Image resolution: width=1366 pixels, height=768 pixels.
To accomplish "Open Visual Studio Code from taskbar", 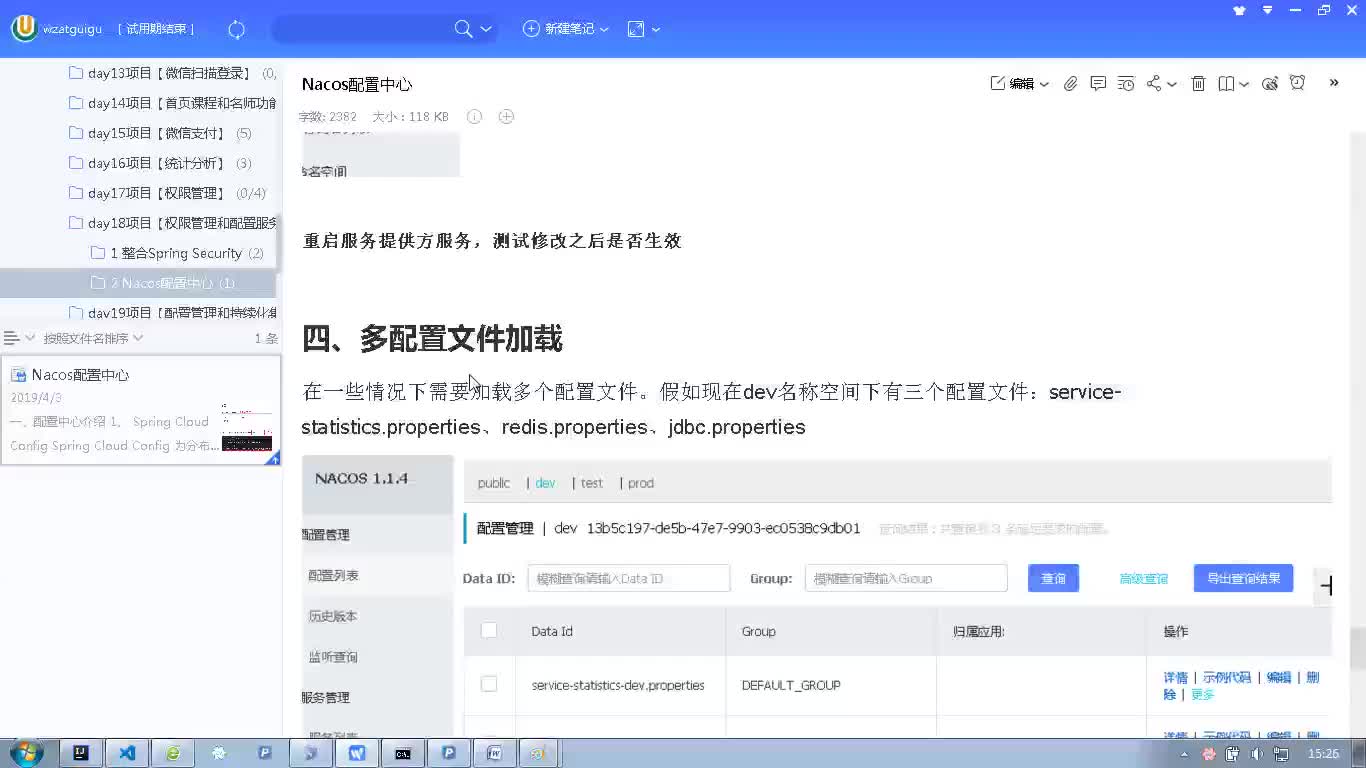I will (127, 753).
